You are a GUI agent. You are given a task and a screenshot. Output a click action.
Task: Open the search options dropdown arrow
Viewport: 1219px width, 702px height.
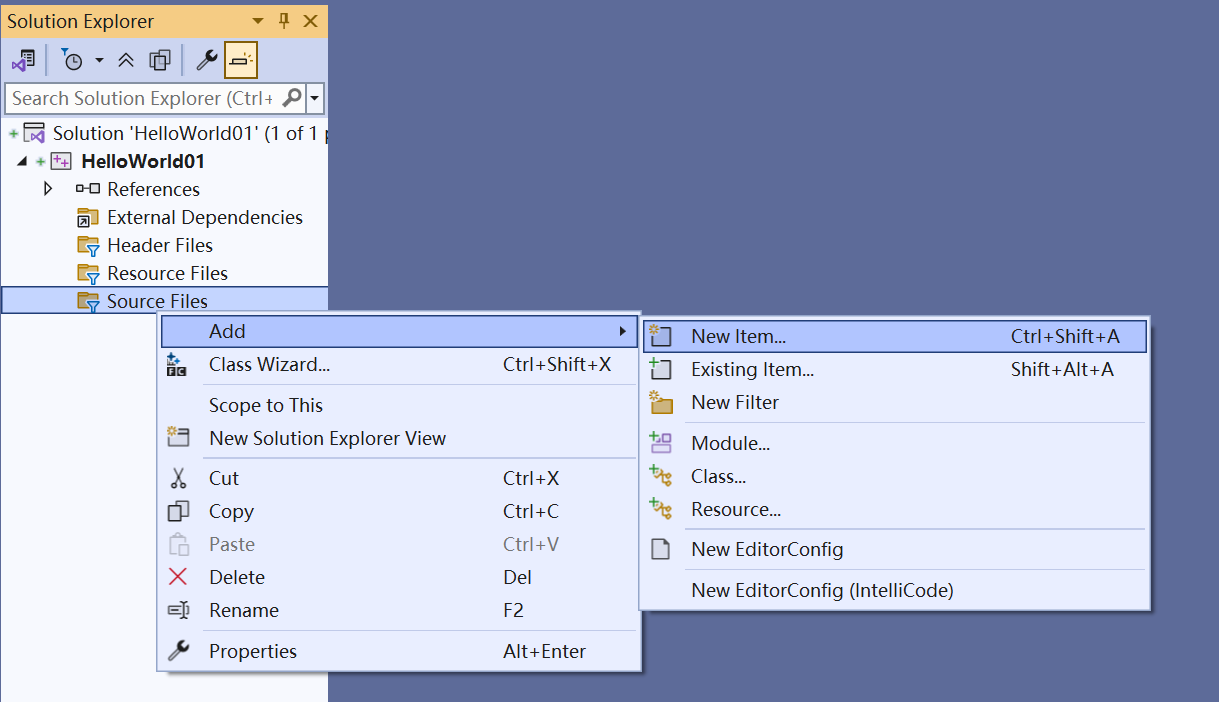pos(316,98)
